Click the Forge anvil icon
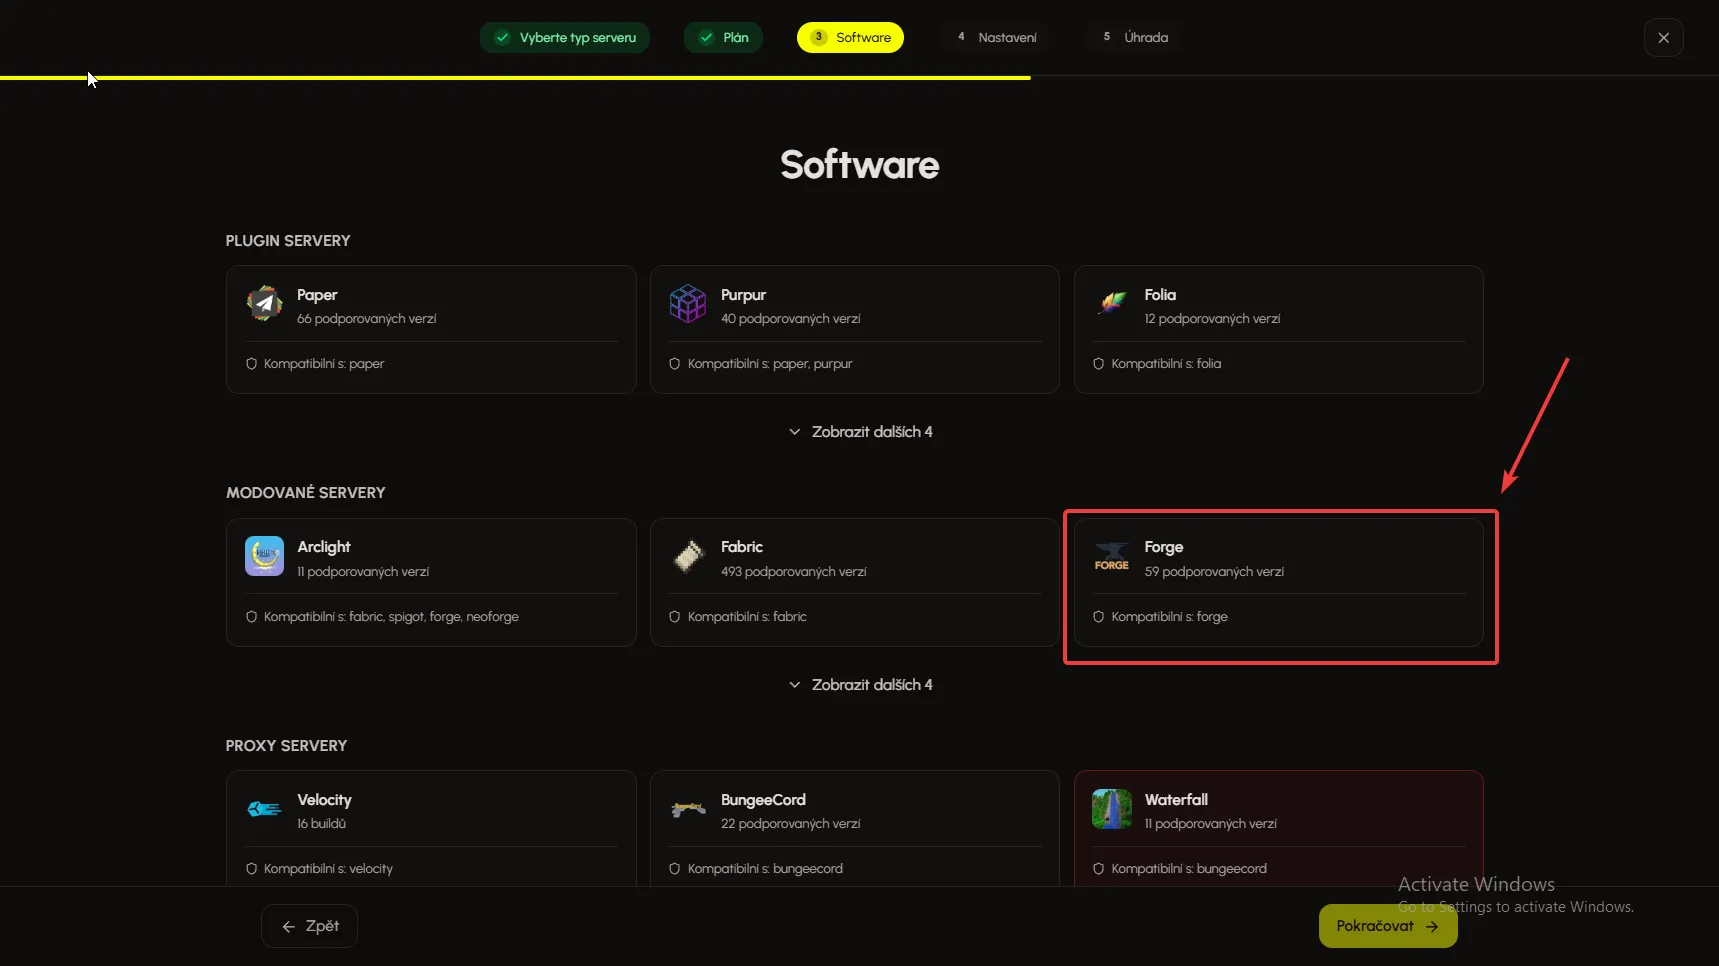The width and height of the screenshot is (1719, 966). [1112, 556]
